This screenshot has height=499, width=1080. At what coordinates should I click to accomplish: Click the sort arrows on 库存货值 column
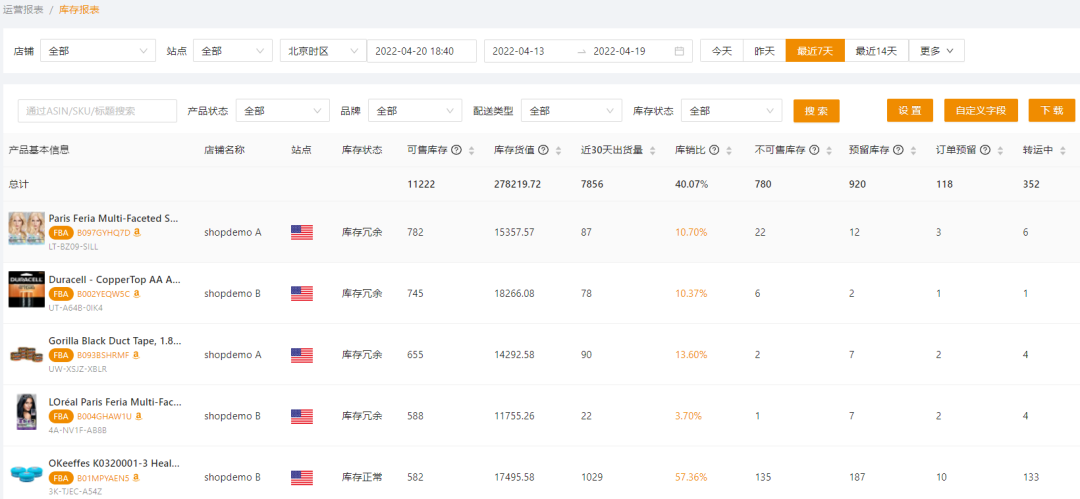(x=558, y=150)
